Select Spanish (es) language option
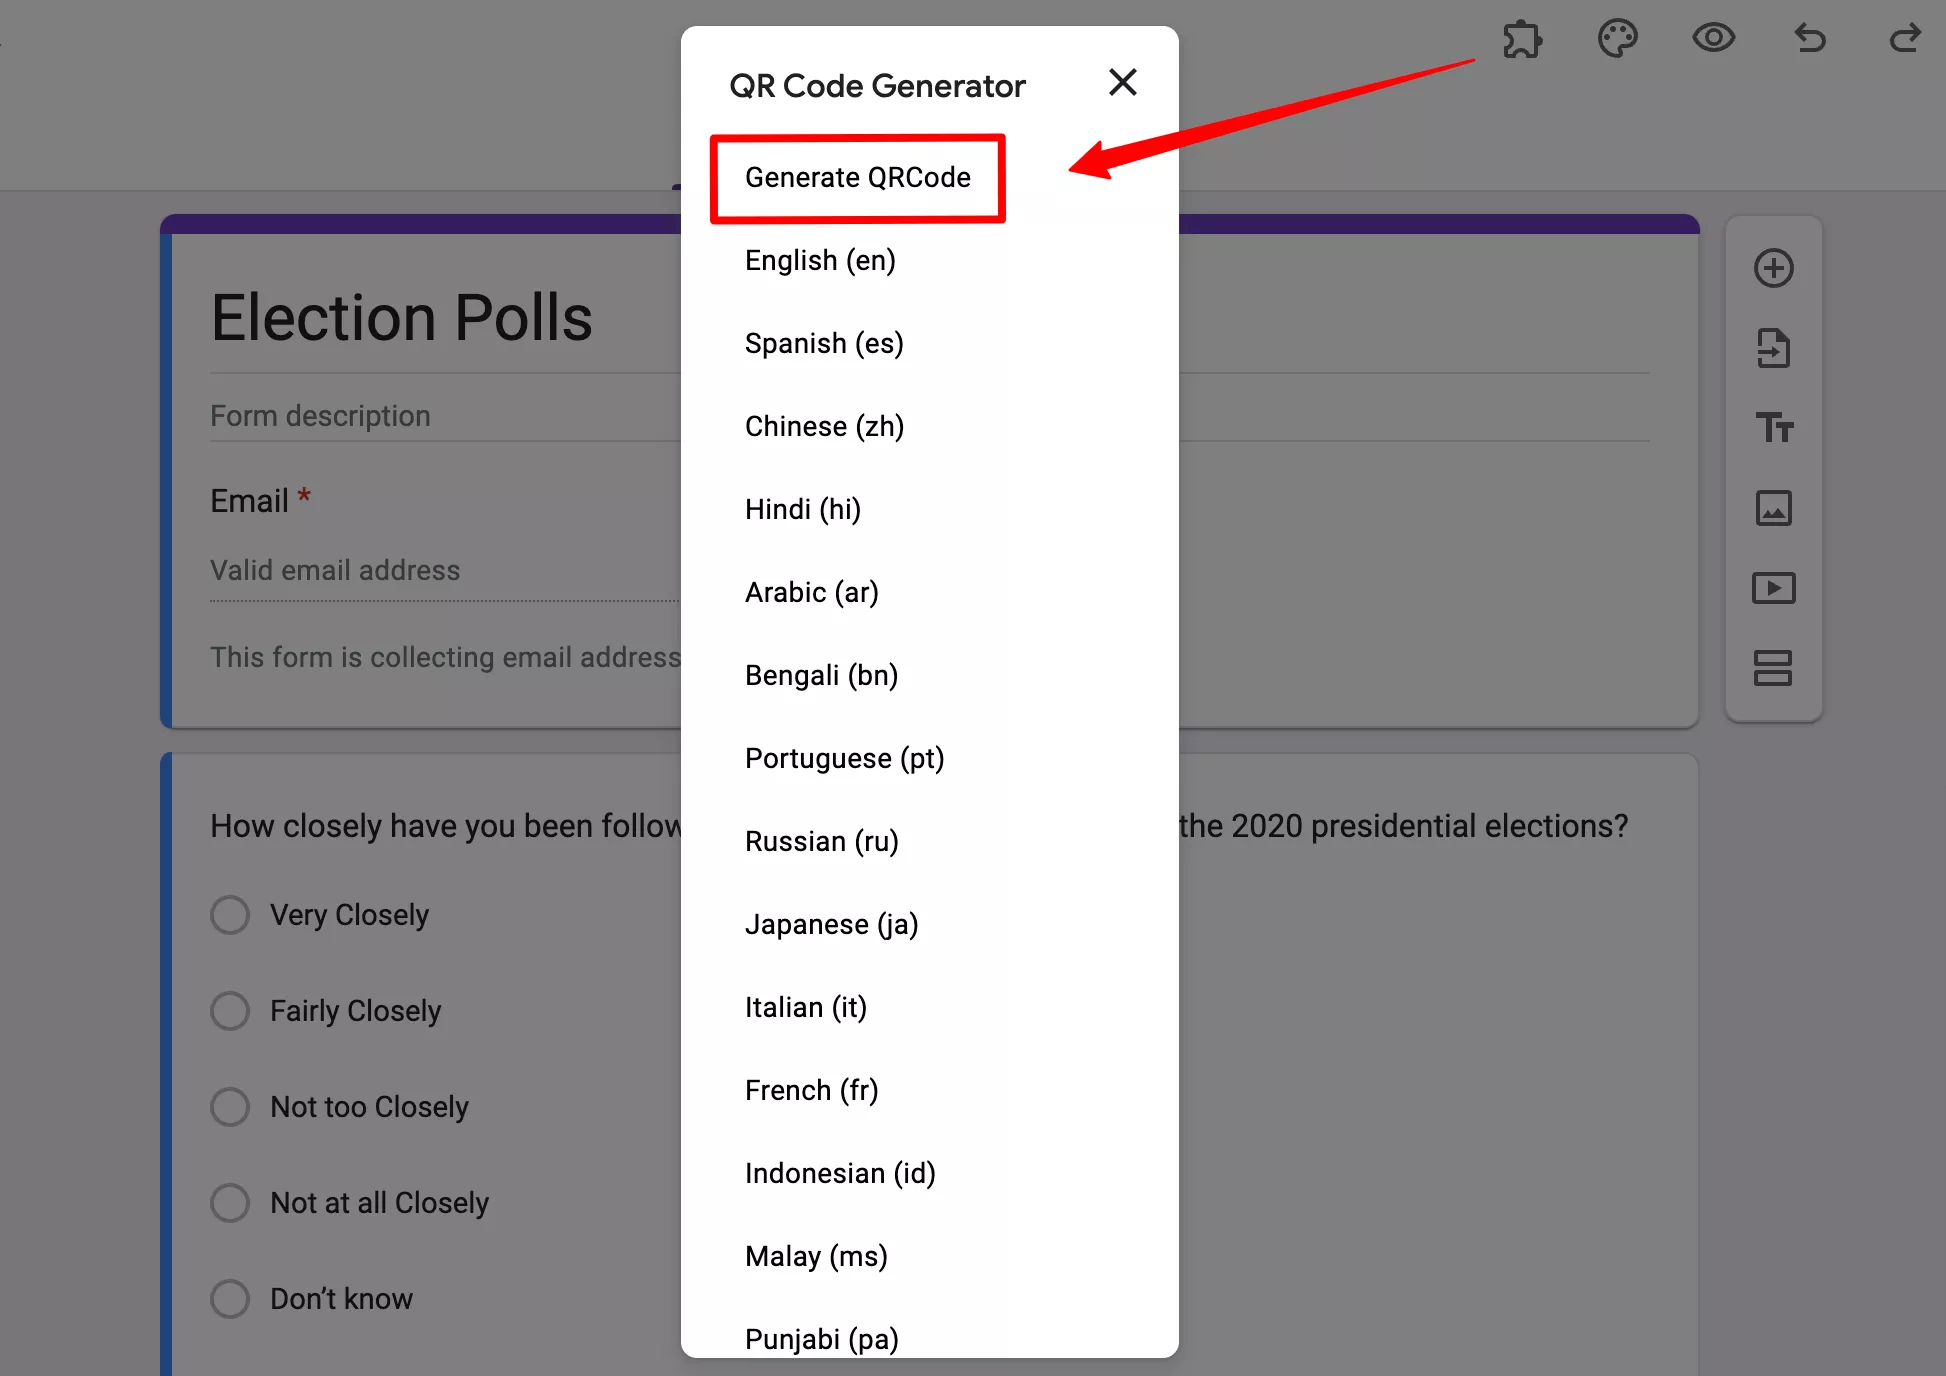 [x=823, y=343]
